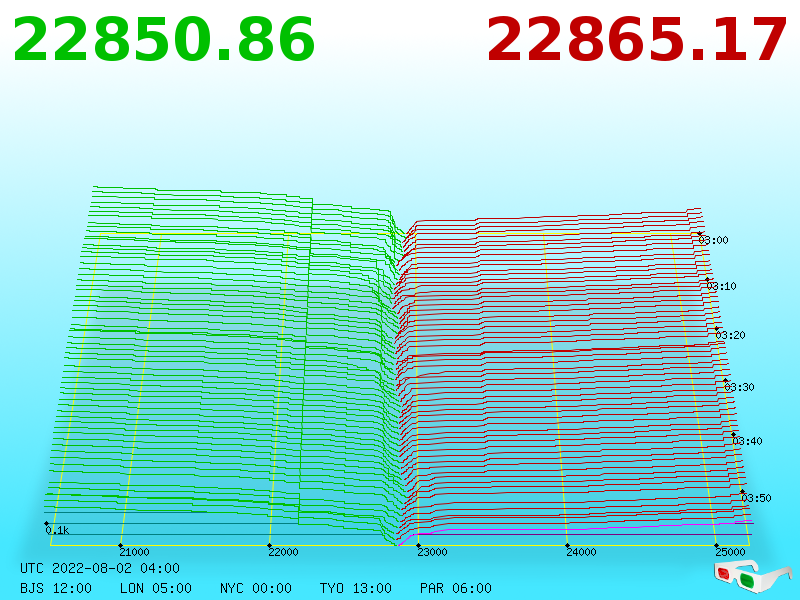This screenshot has height=600, width=800.
Task: Click the 03:20 time axis marker
Action: (x=731, y=335)
